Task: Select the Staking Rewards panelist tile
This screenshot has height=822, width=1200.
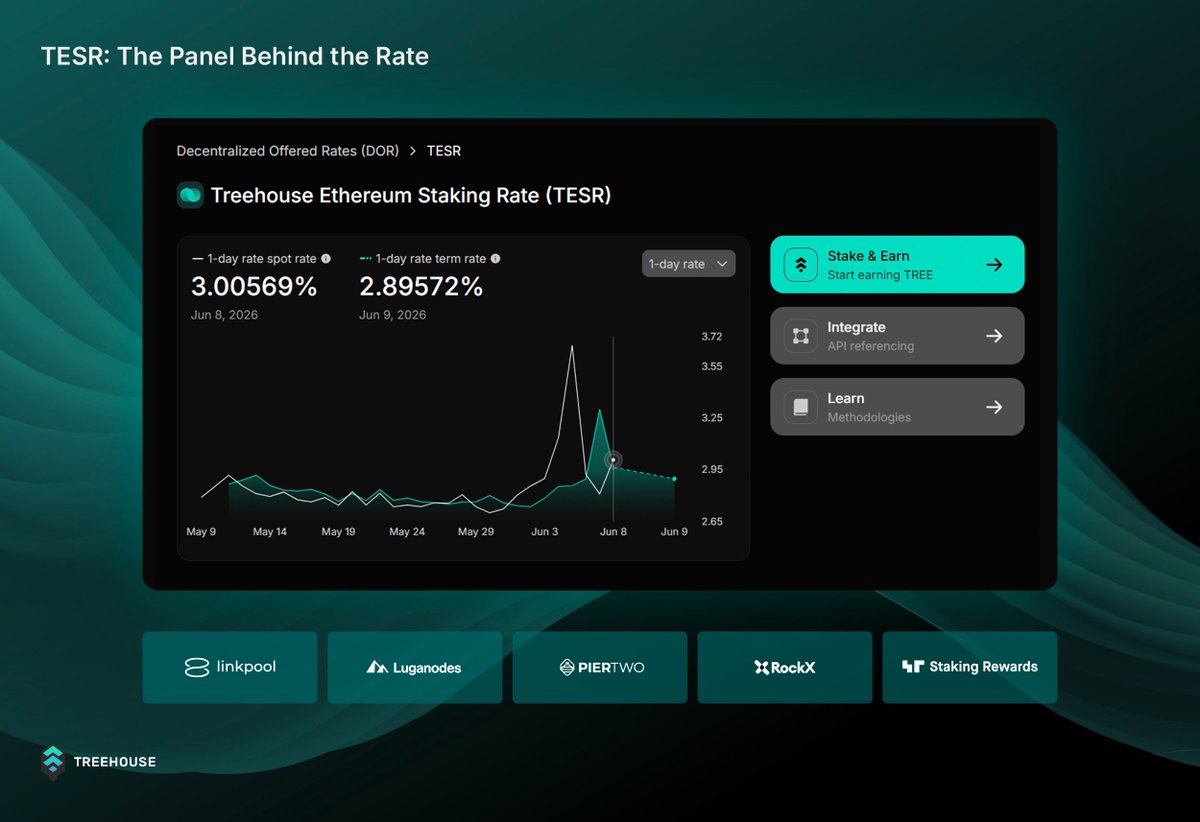Action: coord(970,667)
